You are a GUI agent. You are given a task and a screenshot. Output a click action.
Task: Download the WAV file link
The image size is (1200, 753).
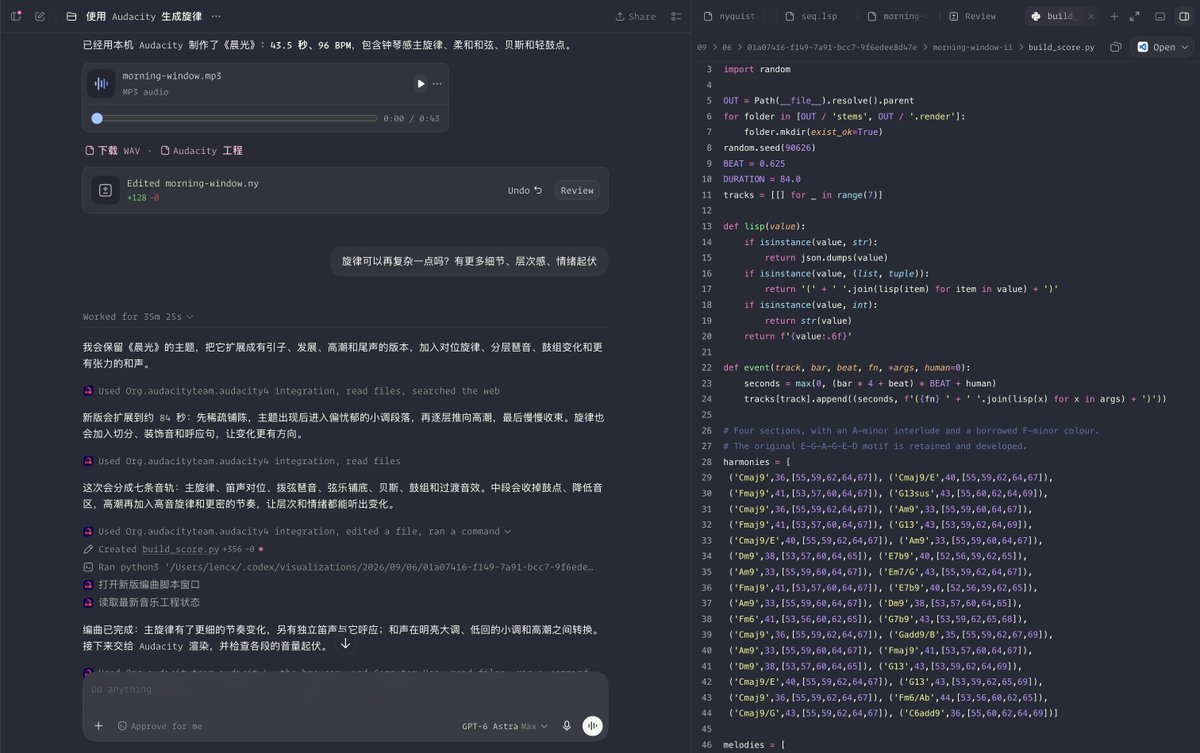click(x=112, y=151)
